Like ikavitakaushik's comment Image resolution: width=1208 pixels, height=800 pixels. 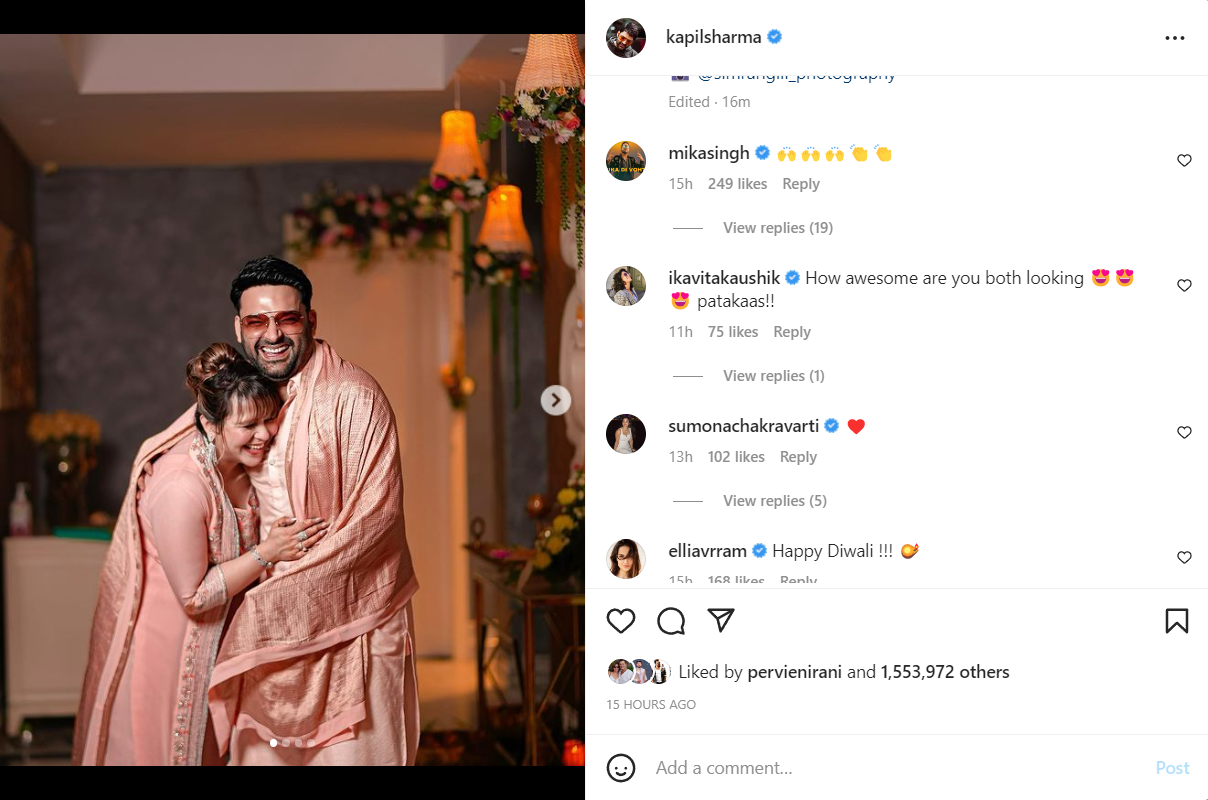(1184, 286)
